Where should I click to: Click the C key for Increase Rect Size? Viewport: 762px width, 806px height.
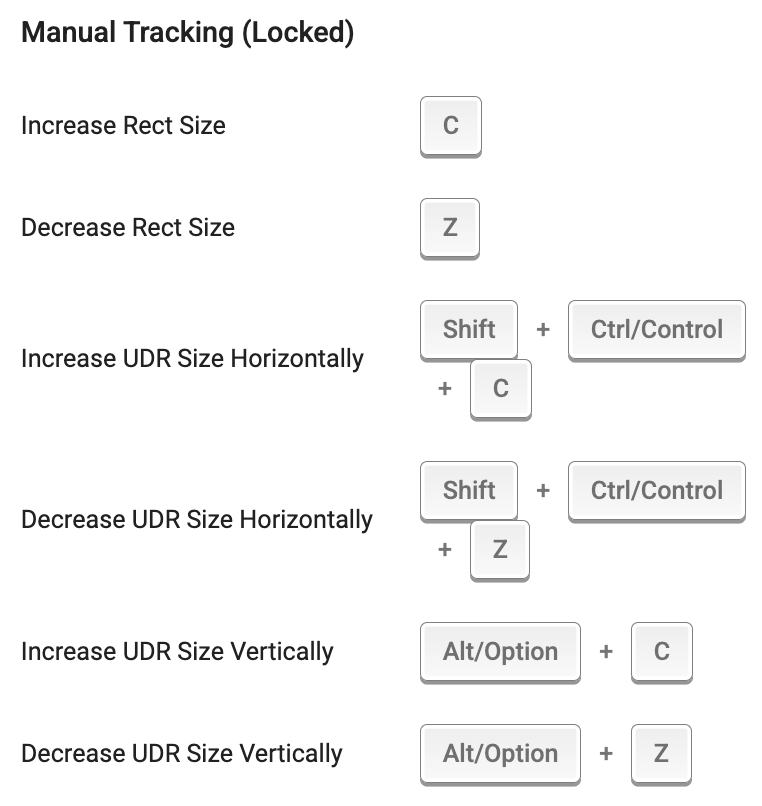tap(450, 126)
